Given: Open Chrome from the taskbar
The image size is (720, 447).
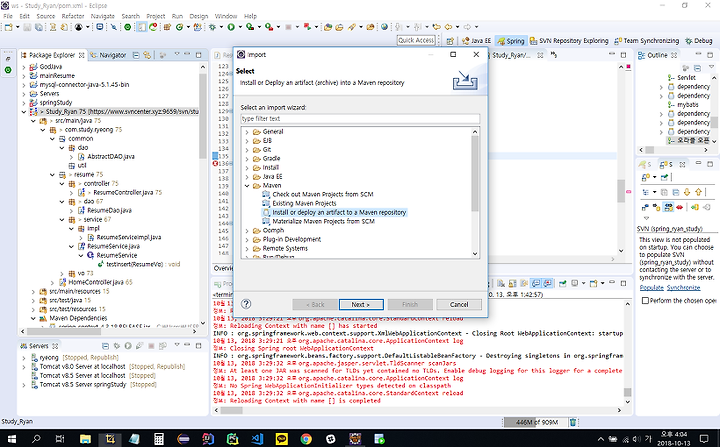Looking at the screenshot, I should pyautogui.click(x=306, y=438).
